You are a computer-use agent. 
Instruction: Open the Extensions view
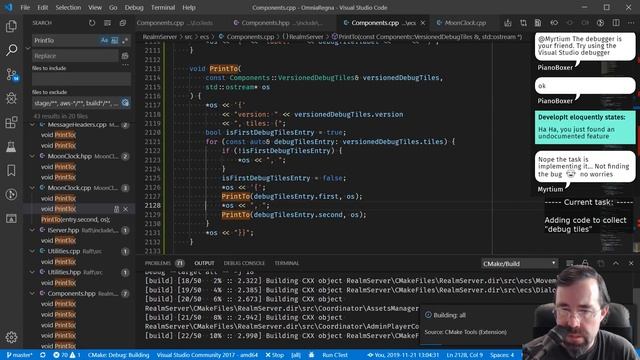(x=11, y=122)
